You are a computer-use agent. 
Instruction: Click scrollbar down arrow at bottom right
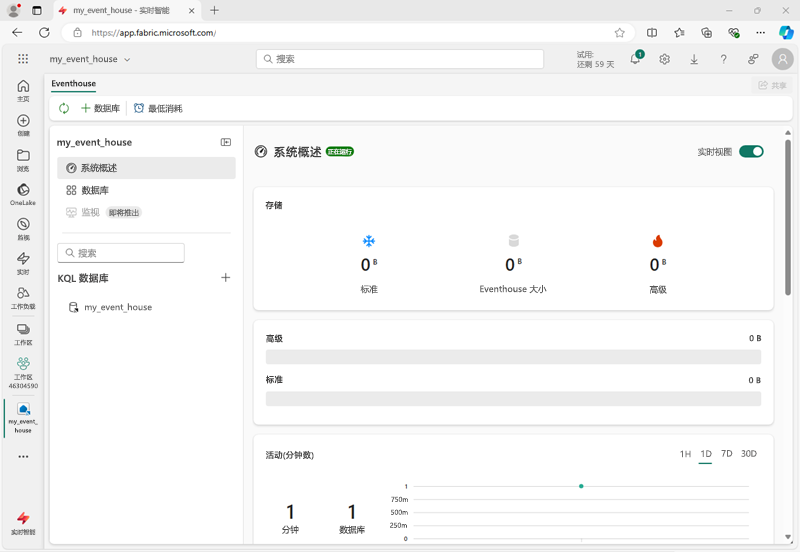point(788,537)
